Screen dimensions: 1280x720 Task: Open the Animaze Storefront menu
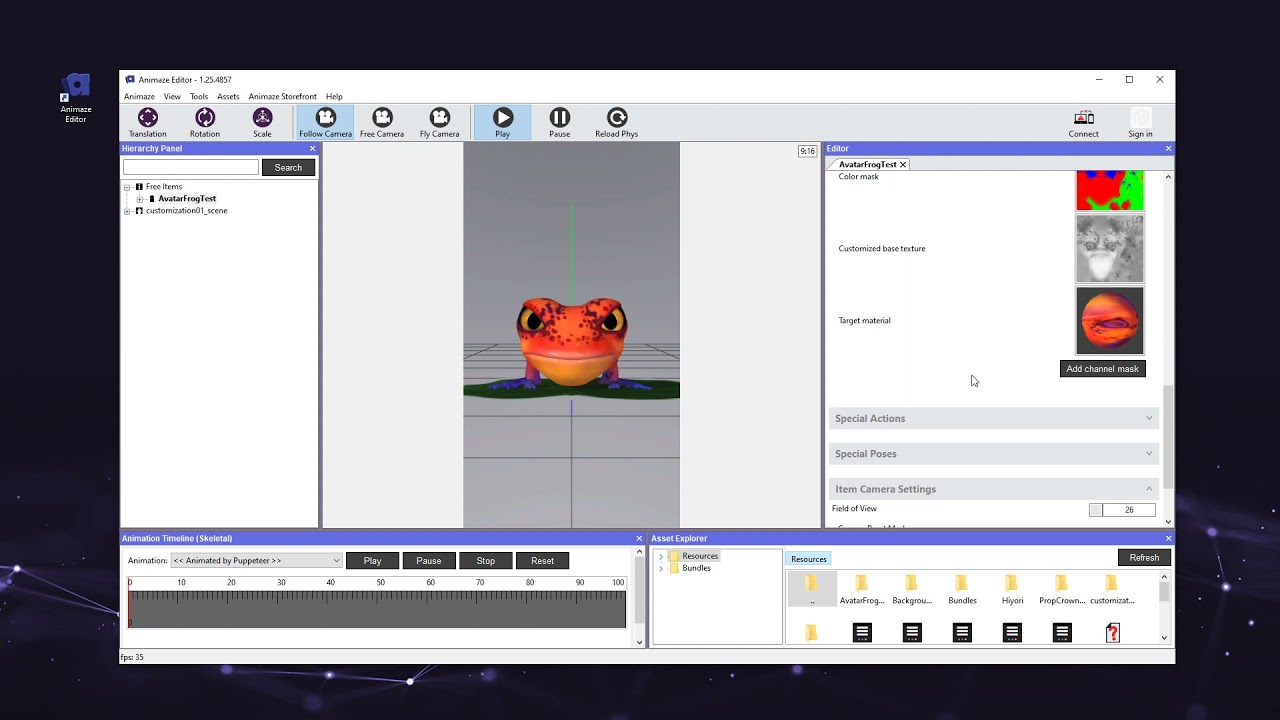[x=283, y=97]
